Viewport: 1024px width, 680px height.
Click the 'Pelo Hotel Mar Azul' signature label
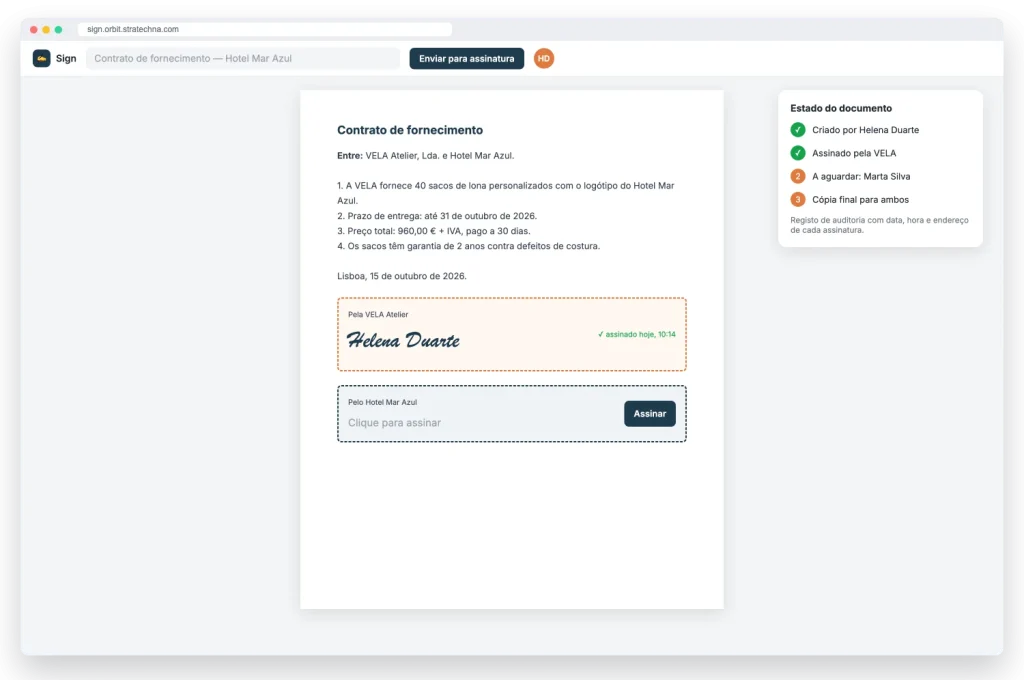(x=382, y=402)
